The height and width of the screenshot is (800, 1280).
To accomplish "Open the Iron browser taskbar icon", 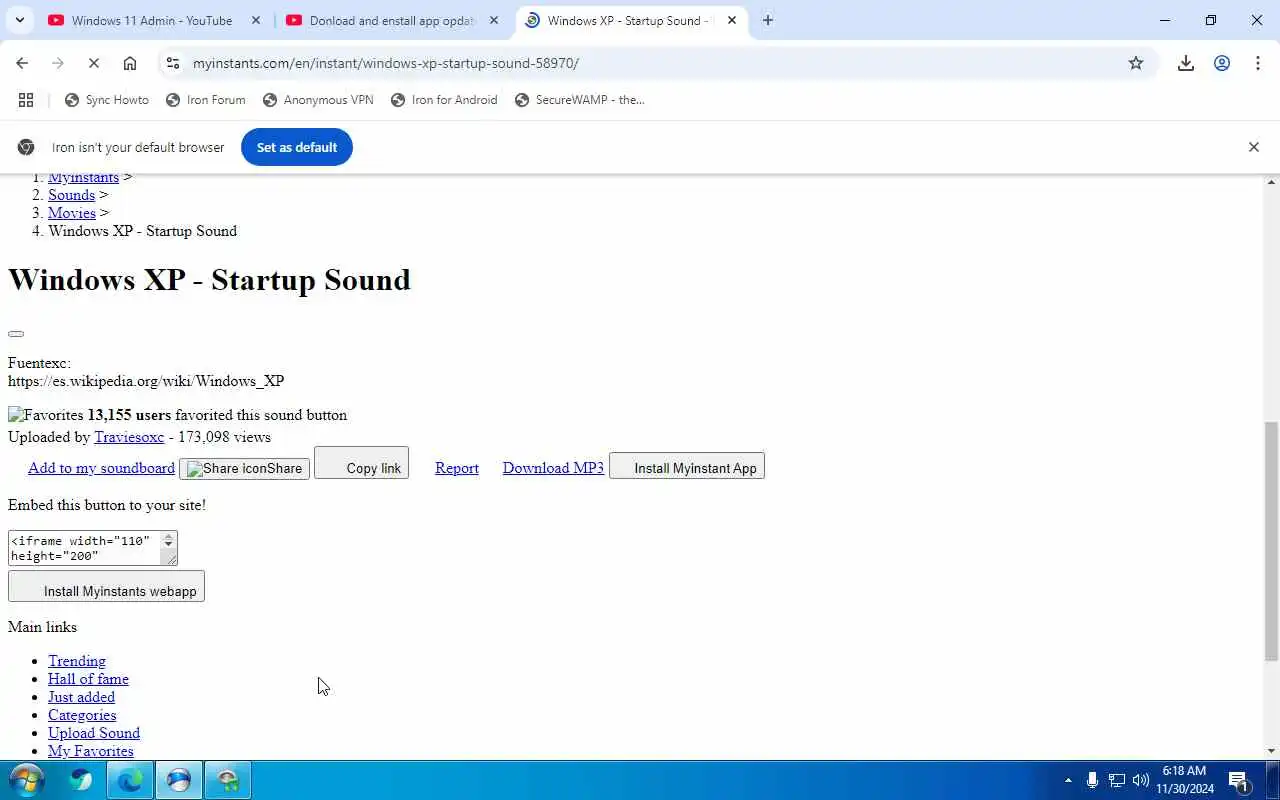I will pyautogui.click(x=179, y=780).
